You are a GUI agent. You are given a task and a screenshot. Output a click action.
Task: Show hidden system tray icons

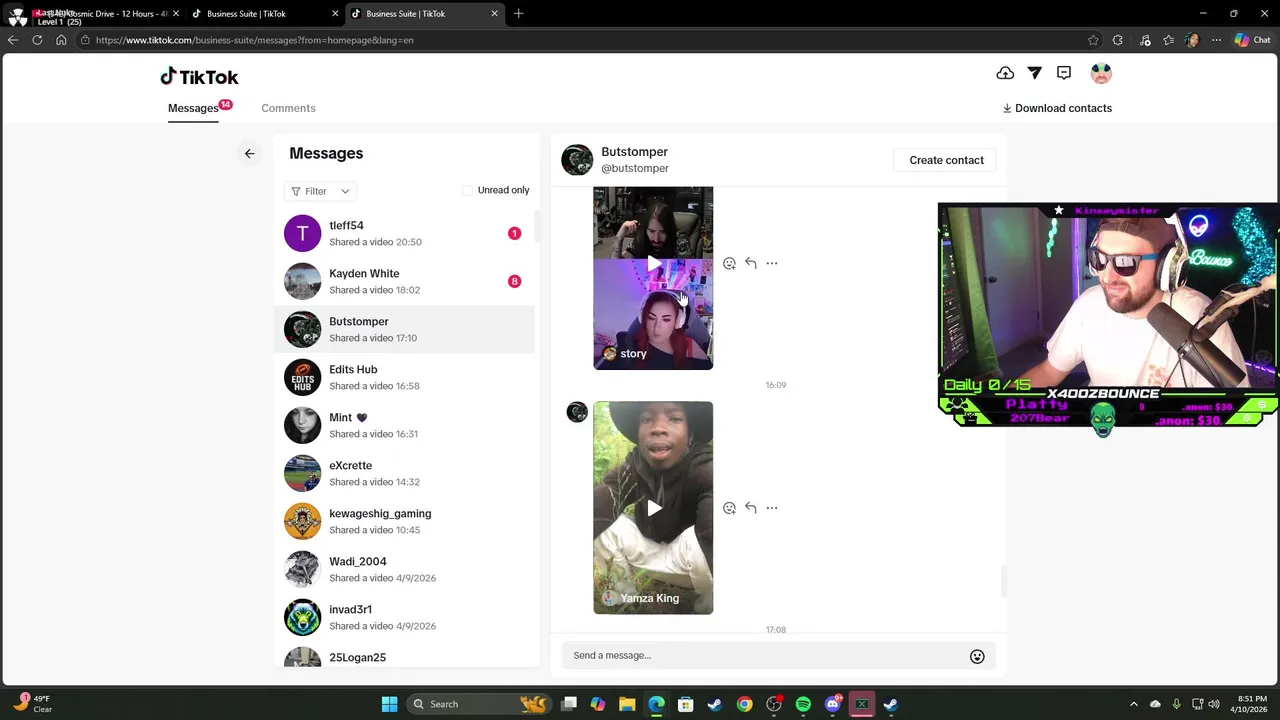[x=1133, y=704]
